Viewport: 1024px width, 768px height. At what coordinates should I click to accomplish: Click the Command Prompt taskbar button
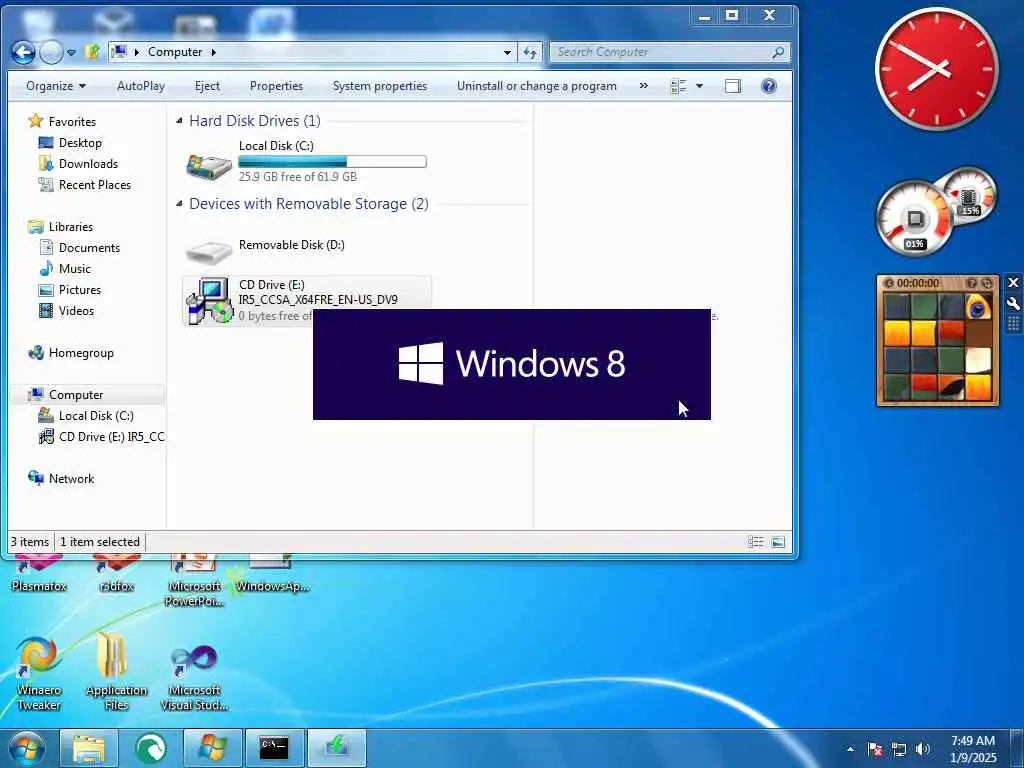[274, 748]
